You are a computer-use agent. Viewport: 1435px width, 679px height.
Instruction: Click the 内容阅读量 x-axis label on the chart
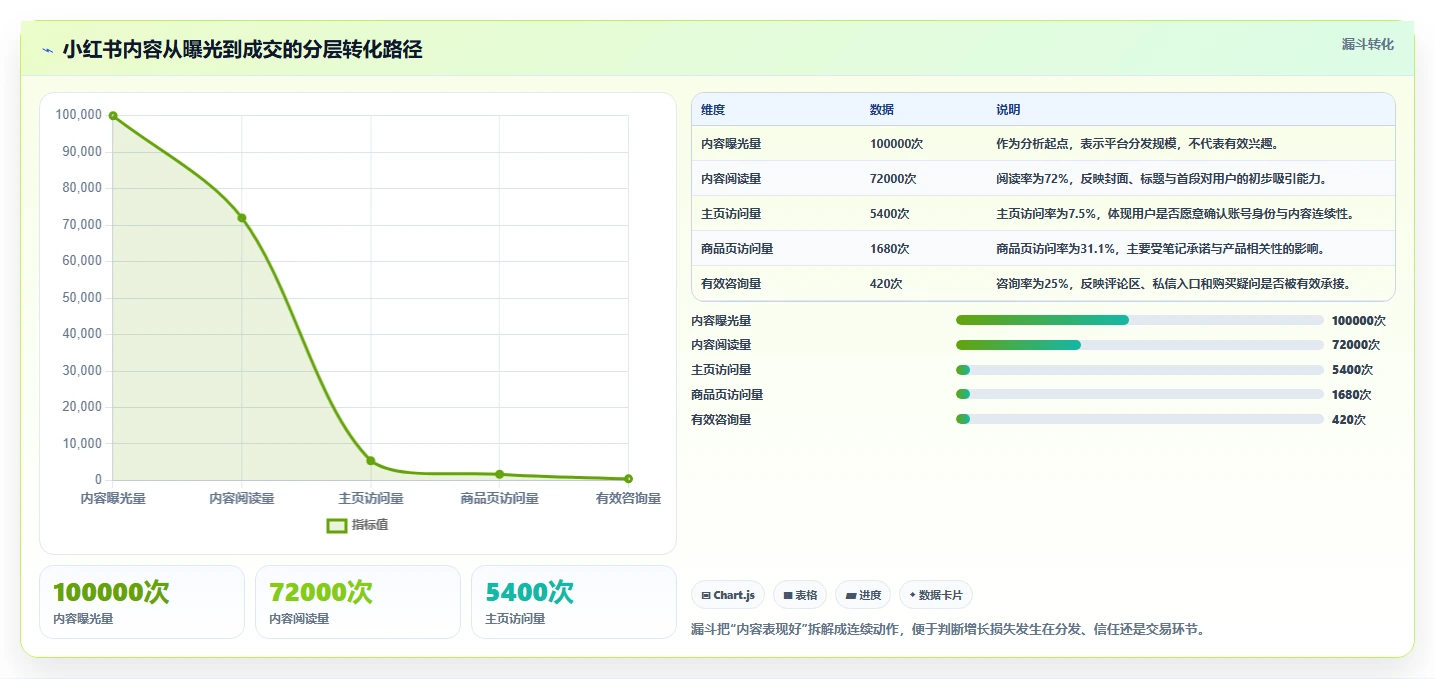pos(242,498)
